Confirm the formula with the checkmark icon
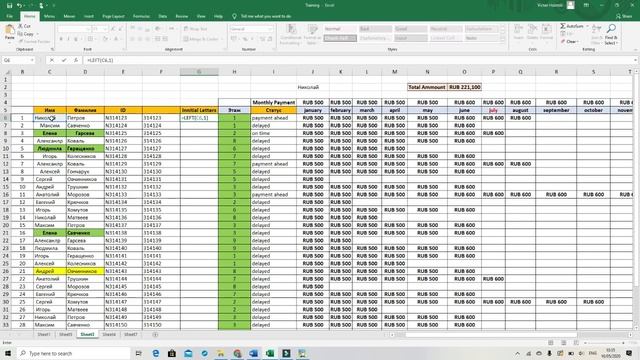The width and height of the screenshot is (640, 360). coord(64,60)
